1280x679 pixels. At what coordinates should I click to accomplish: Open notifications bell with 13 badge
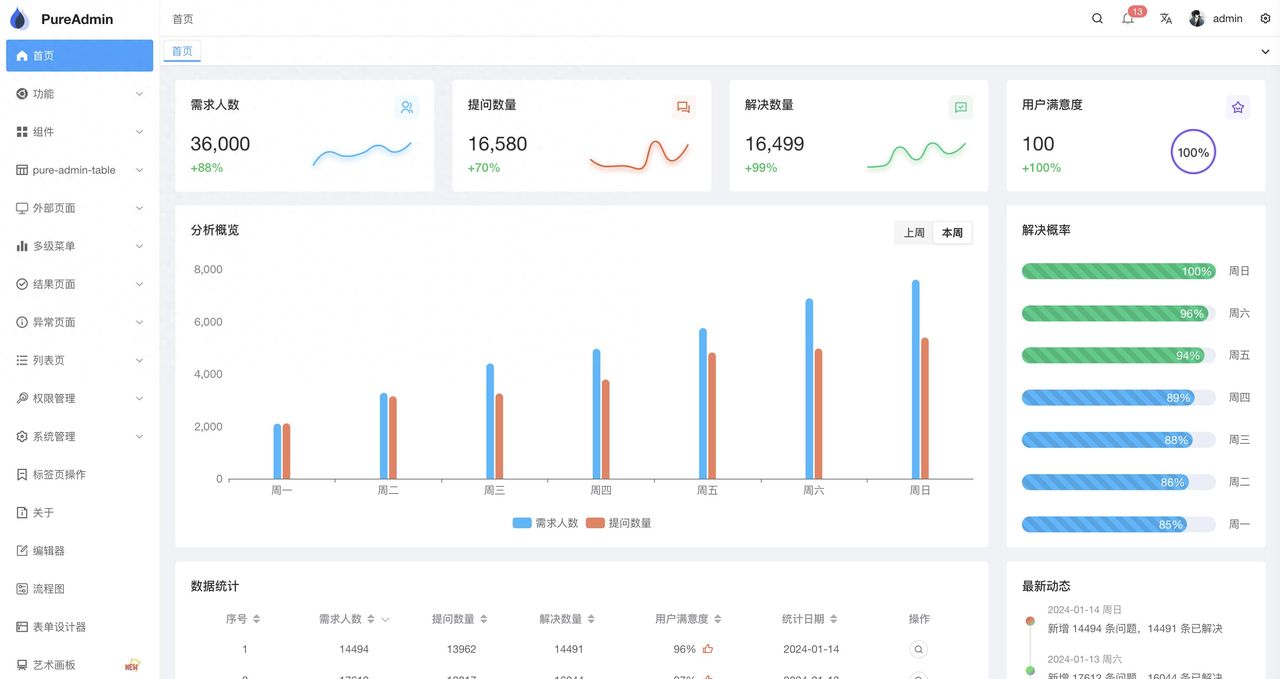[1128, 19]
